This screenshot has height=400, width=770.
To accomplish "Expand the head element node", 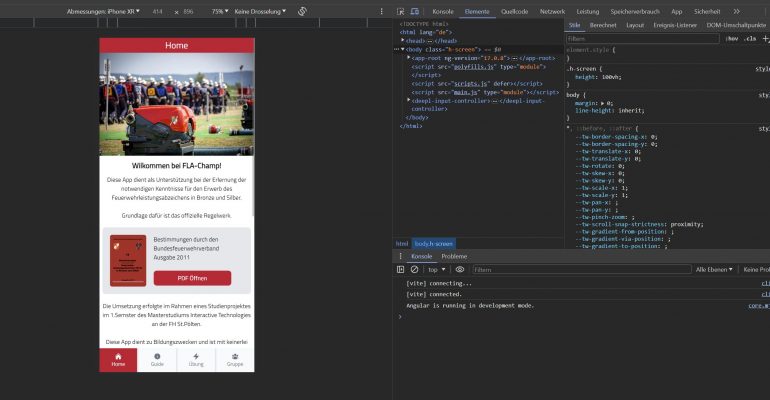I will coord(403,41).
